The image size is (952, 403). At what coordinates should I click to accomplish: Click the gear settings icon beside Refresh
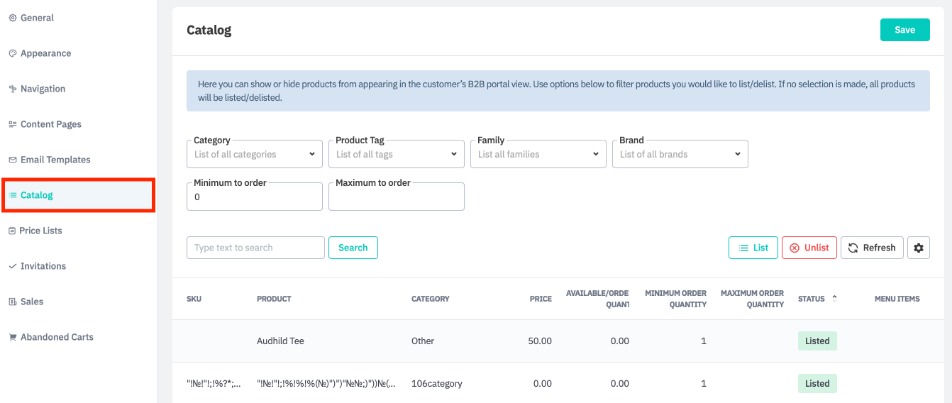click(x=918, y=248)
